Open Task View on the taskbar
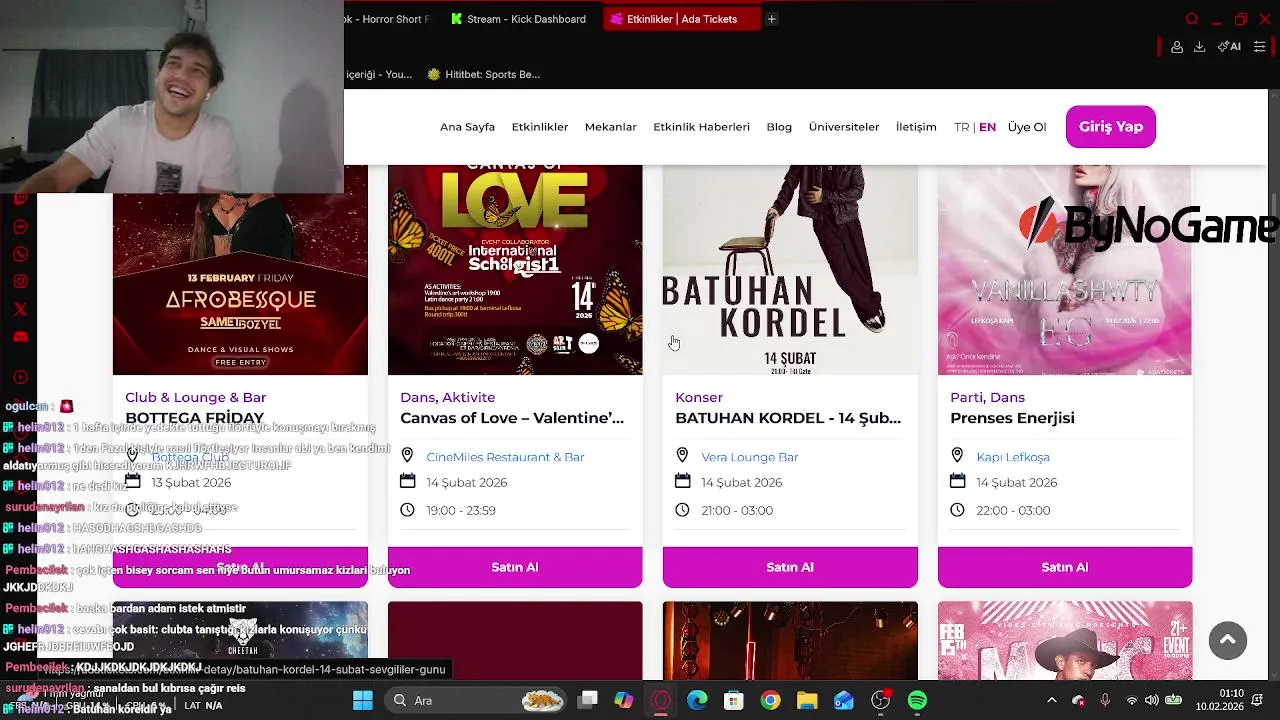Image resolution: width=1280 pixels, height=720 pixels. tap(588, 701)
